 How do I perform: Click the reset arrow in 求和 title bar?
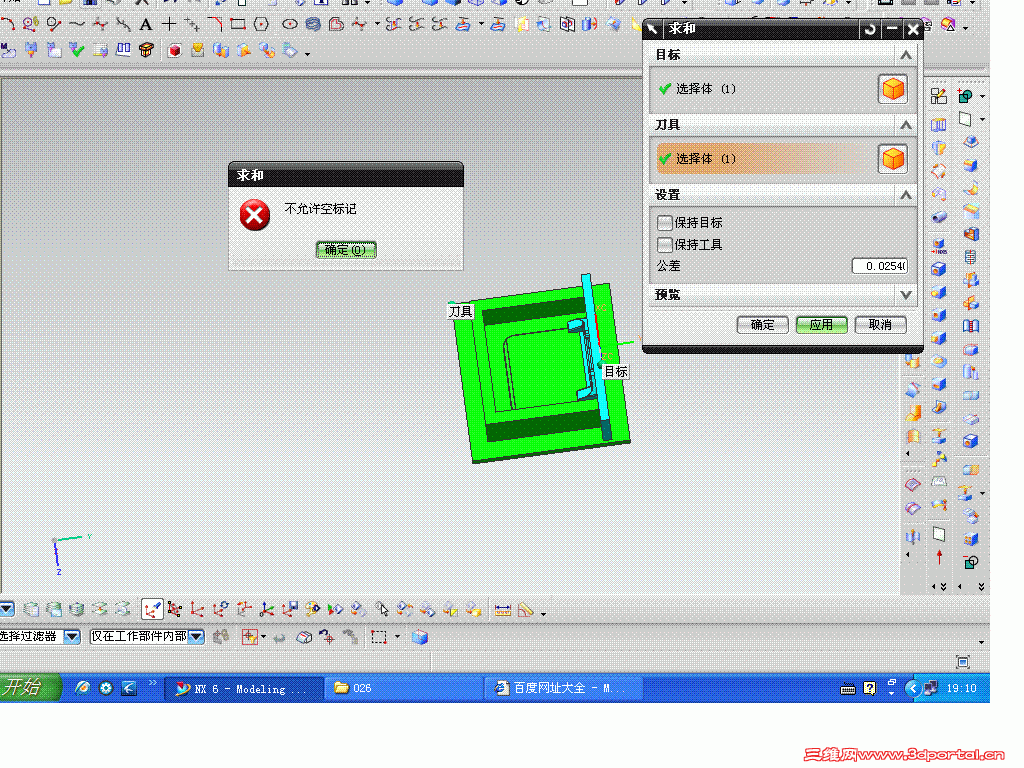pyautogui.click(x=869, y=29)
